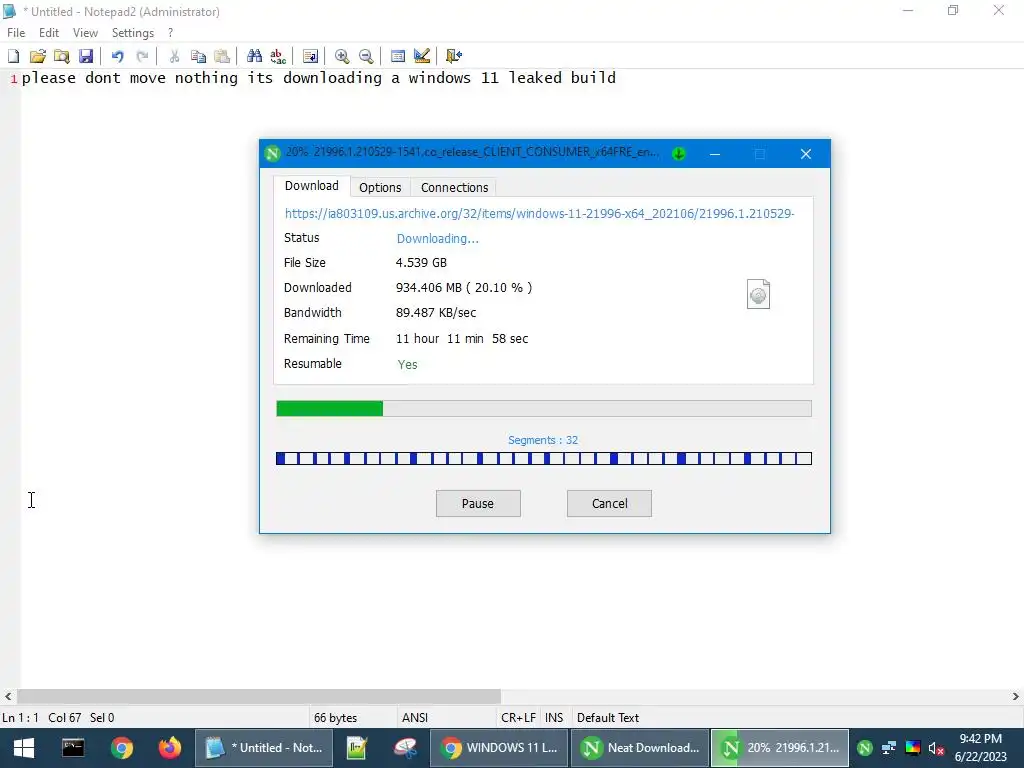Switch to the Connections tab
Screen dimensions: 1024x768
click(x=455, y=187)
